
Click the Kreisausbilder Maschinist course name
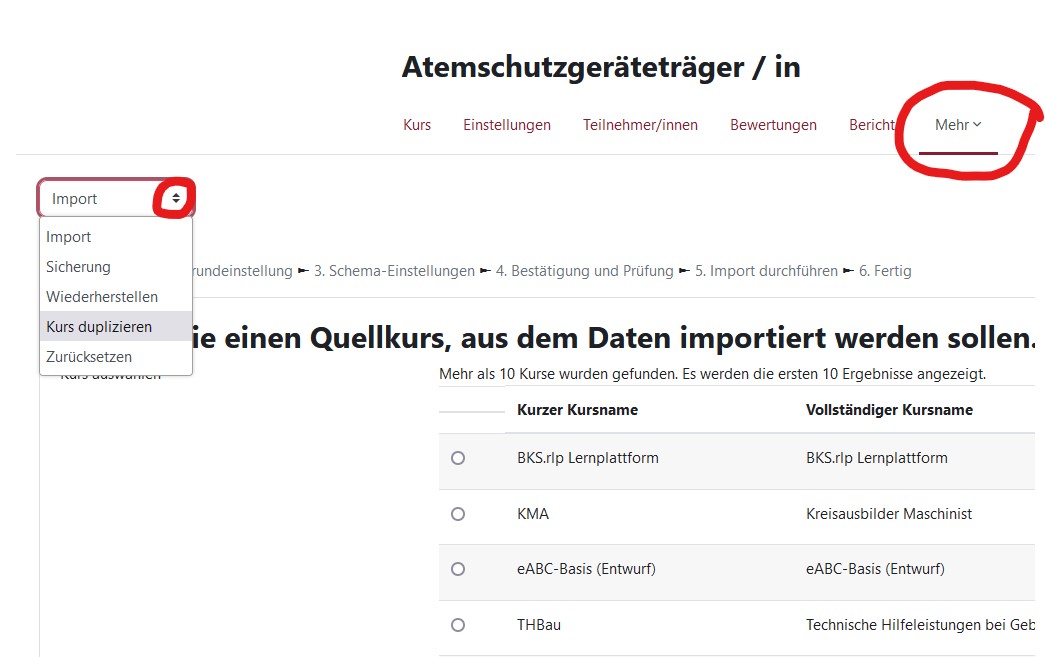click(x=889, y=514)
